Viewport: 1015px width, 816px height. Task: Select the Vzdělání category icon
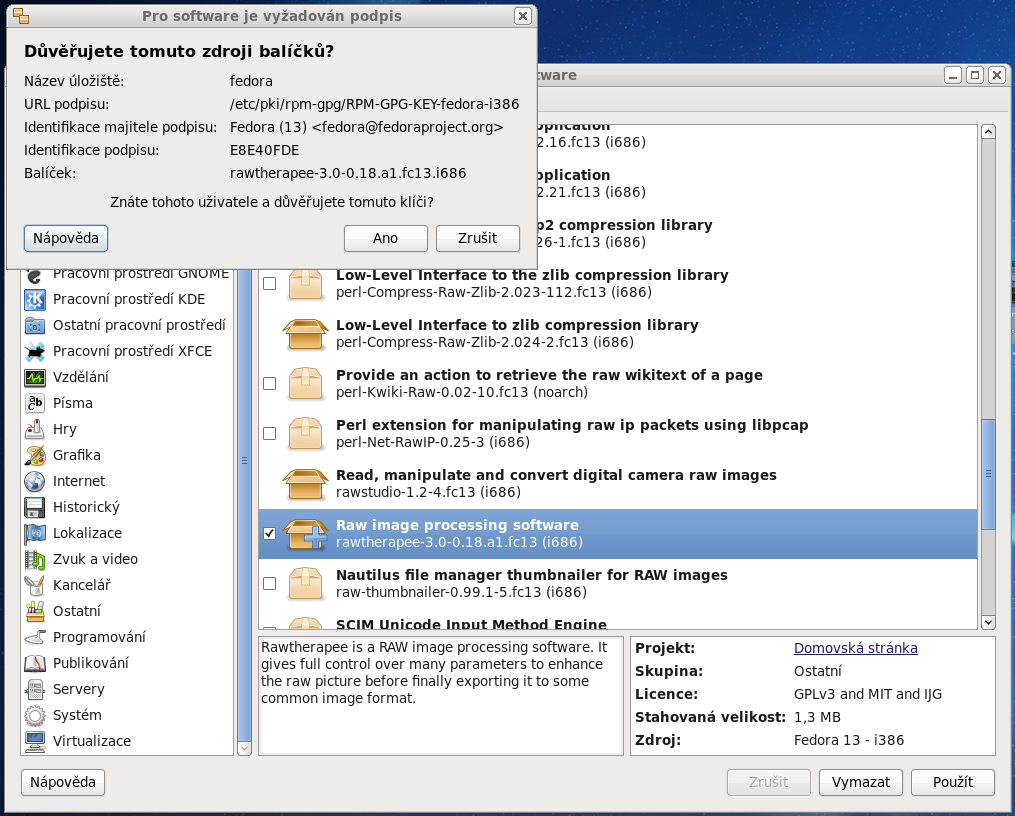[35, 377]
